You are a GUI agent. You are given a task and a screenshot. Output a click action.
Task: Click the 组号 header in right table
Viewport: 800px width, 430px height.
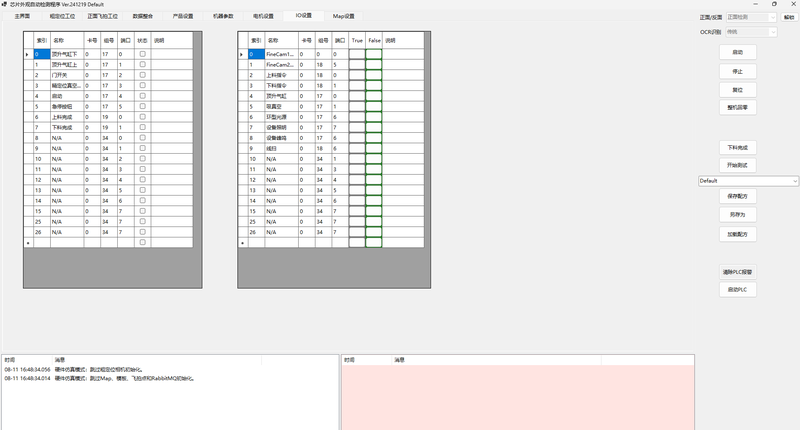(x=323, y=40)
